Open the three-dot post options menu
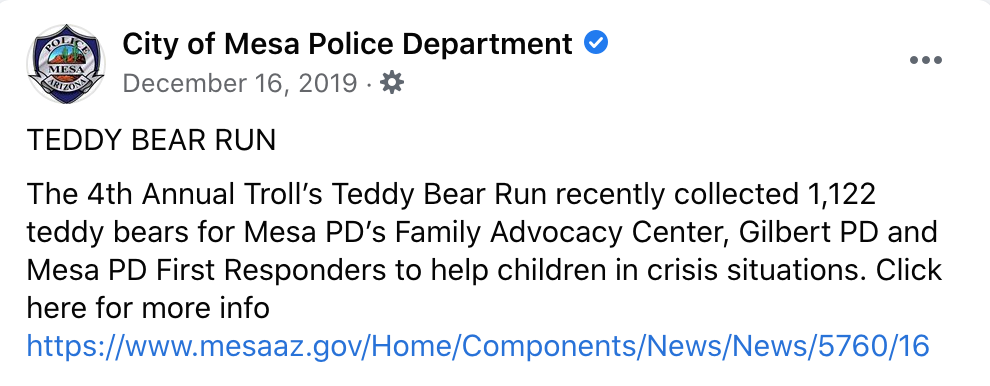The height and width of the screenshot is (386, 990). tap(926, 61)
